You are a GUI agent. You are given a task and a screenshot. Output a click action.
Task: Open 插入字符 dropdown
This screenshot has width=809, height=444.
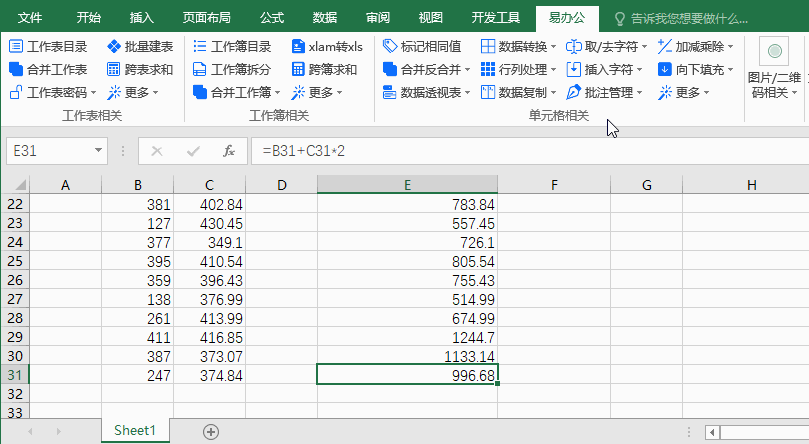640,70
